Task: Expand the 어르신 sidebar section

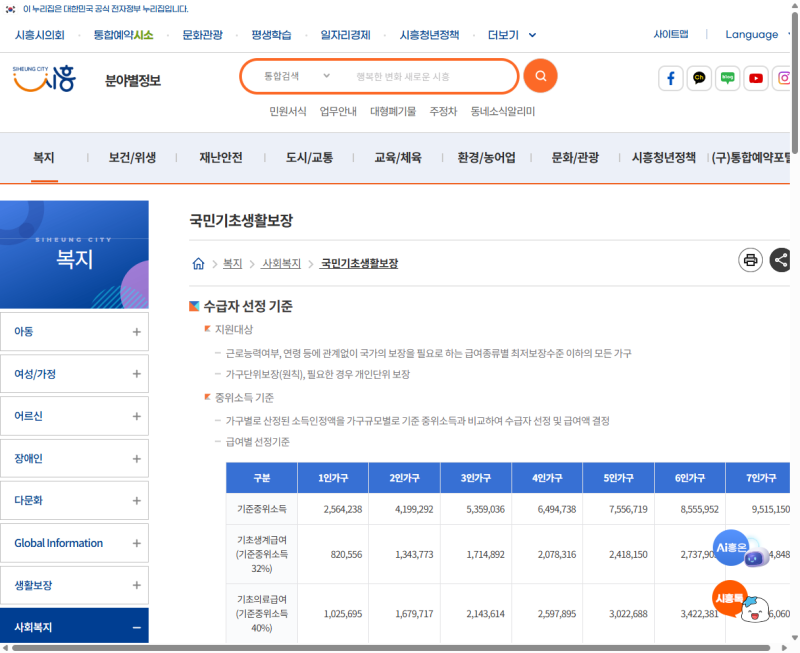Action: click(74, 416)
